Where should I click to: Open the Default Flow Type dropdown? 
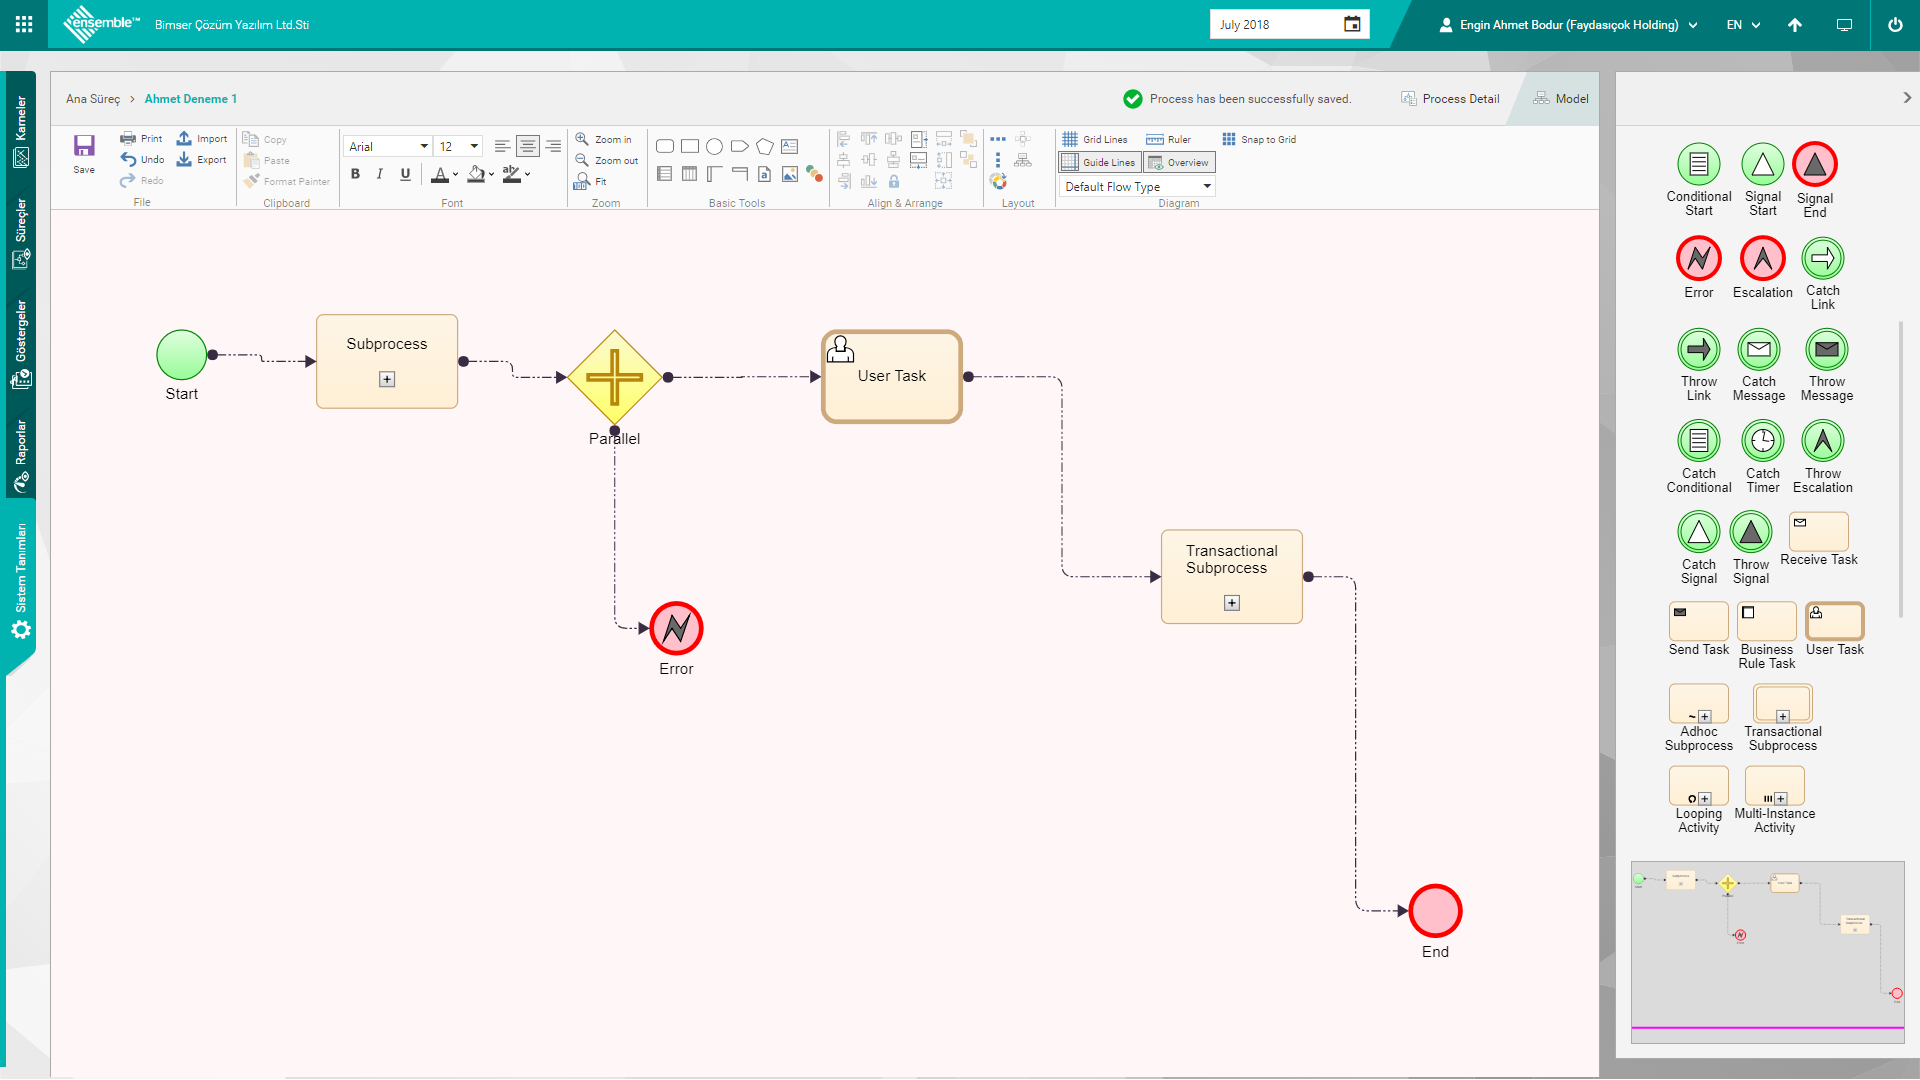pos(1137,187)
